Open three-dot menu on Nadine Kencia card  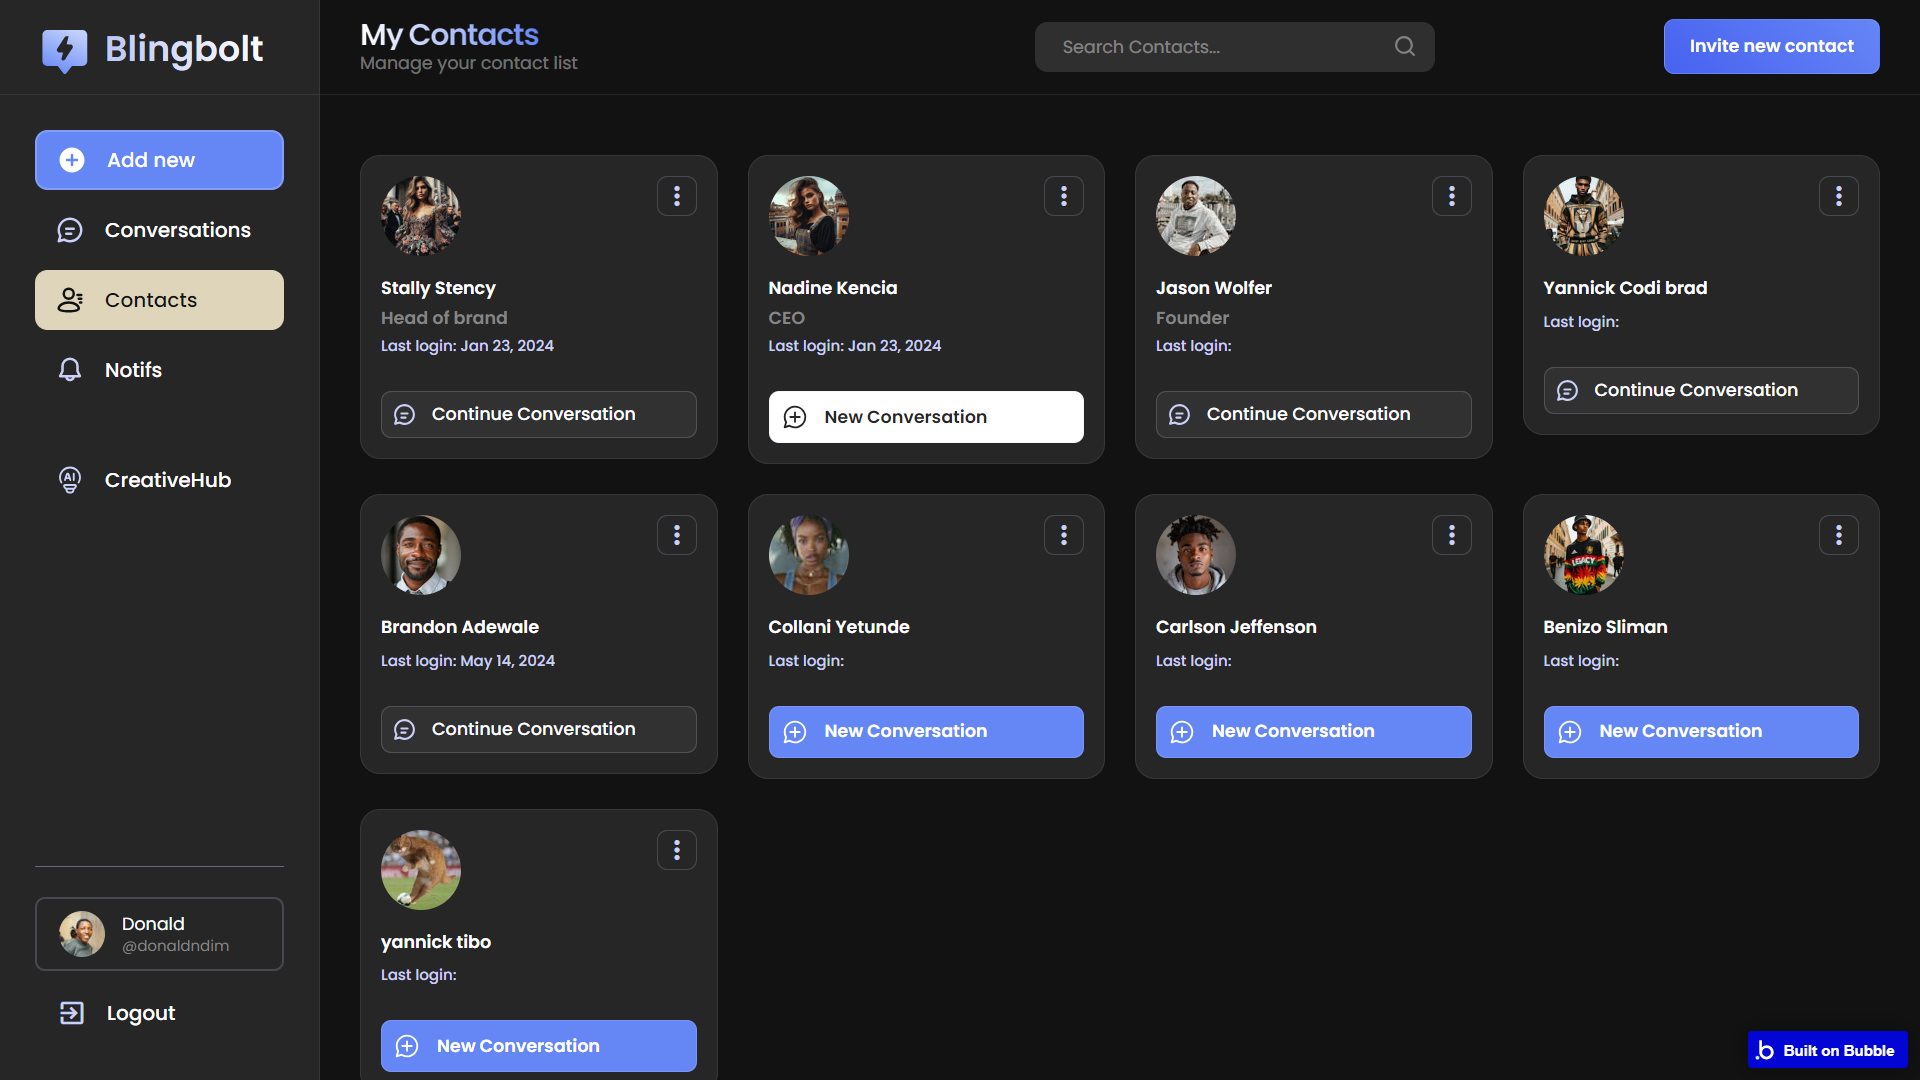pos(1064,196)
